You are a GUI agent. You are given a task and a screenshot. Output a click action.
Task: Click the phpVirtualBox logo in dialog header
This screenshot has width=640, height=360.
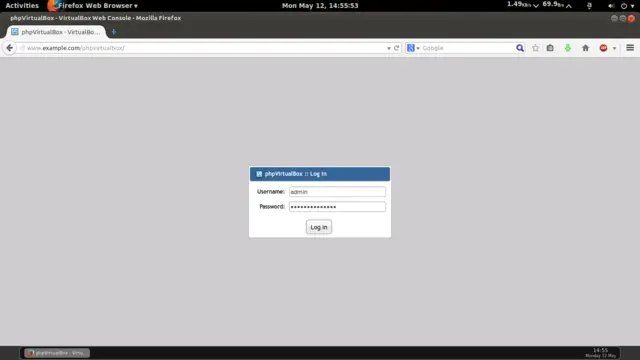tap(259, 174)
